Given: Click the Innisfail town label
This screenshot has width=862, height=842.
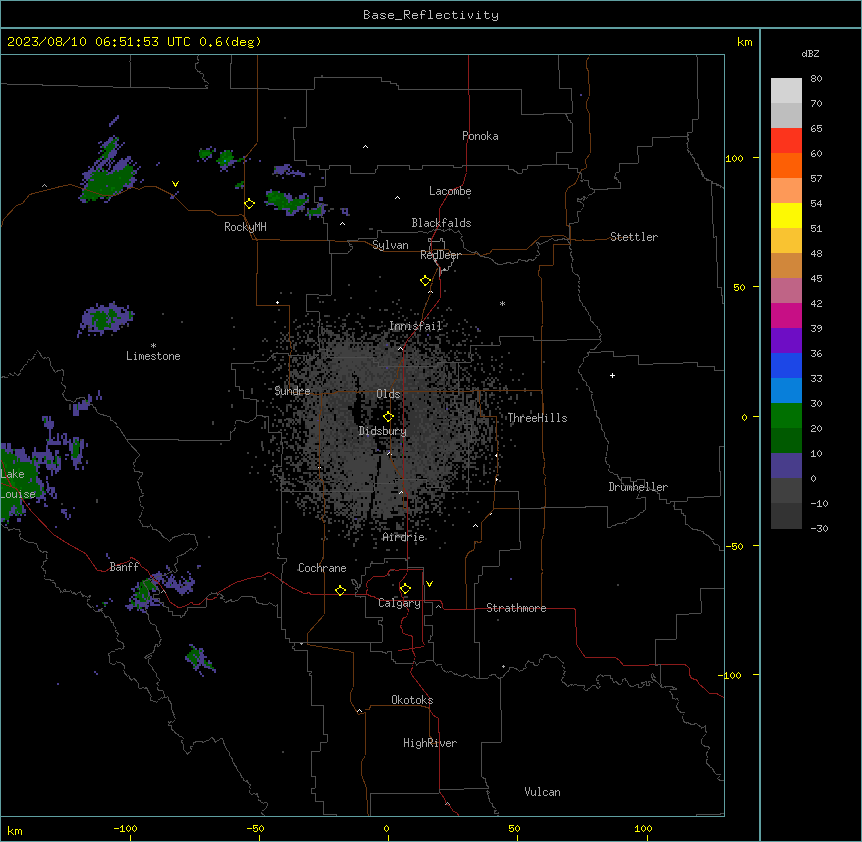Looking at the screenshot, I should pos(416,326).
